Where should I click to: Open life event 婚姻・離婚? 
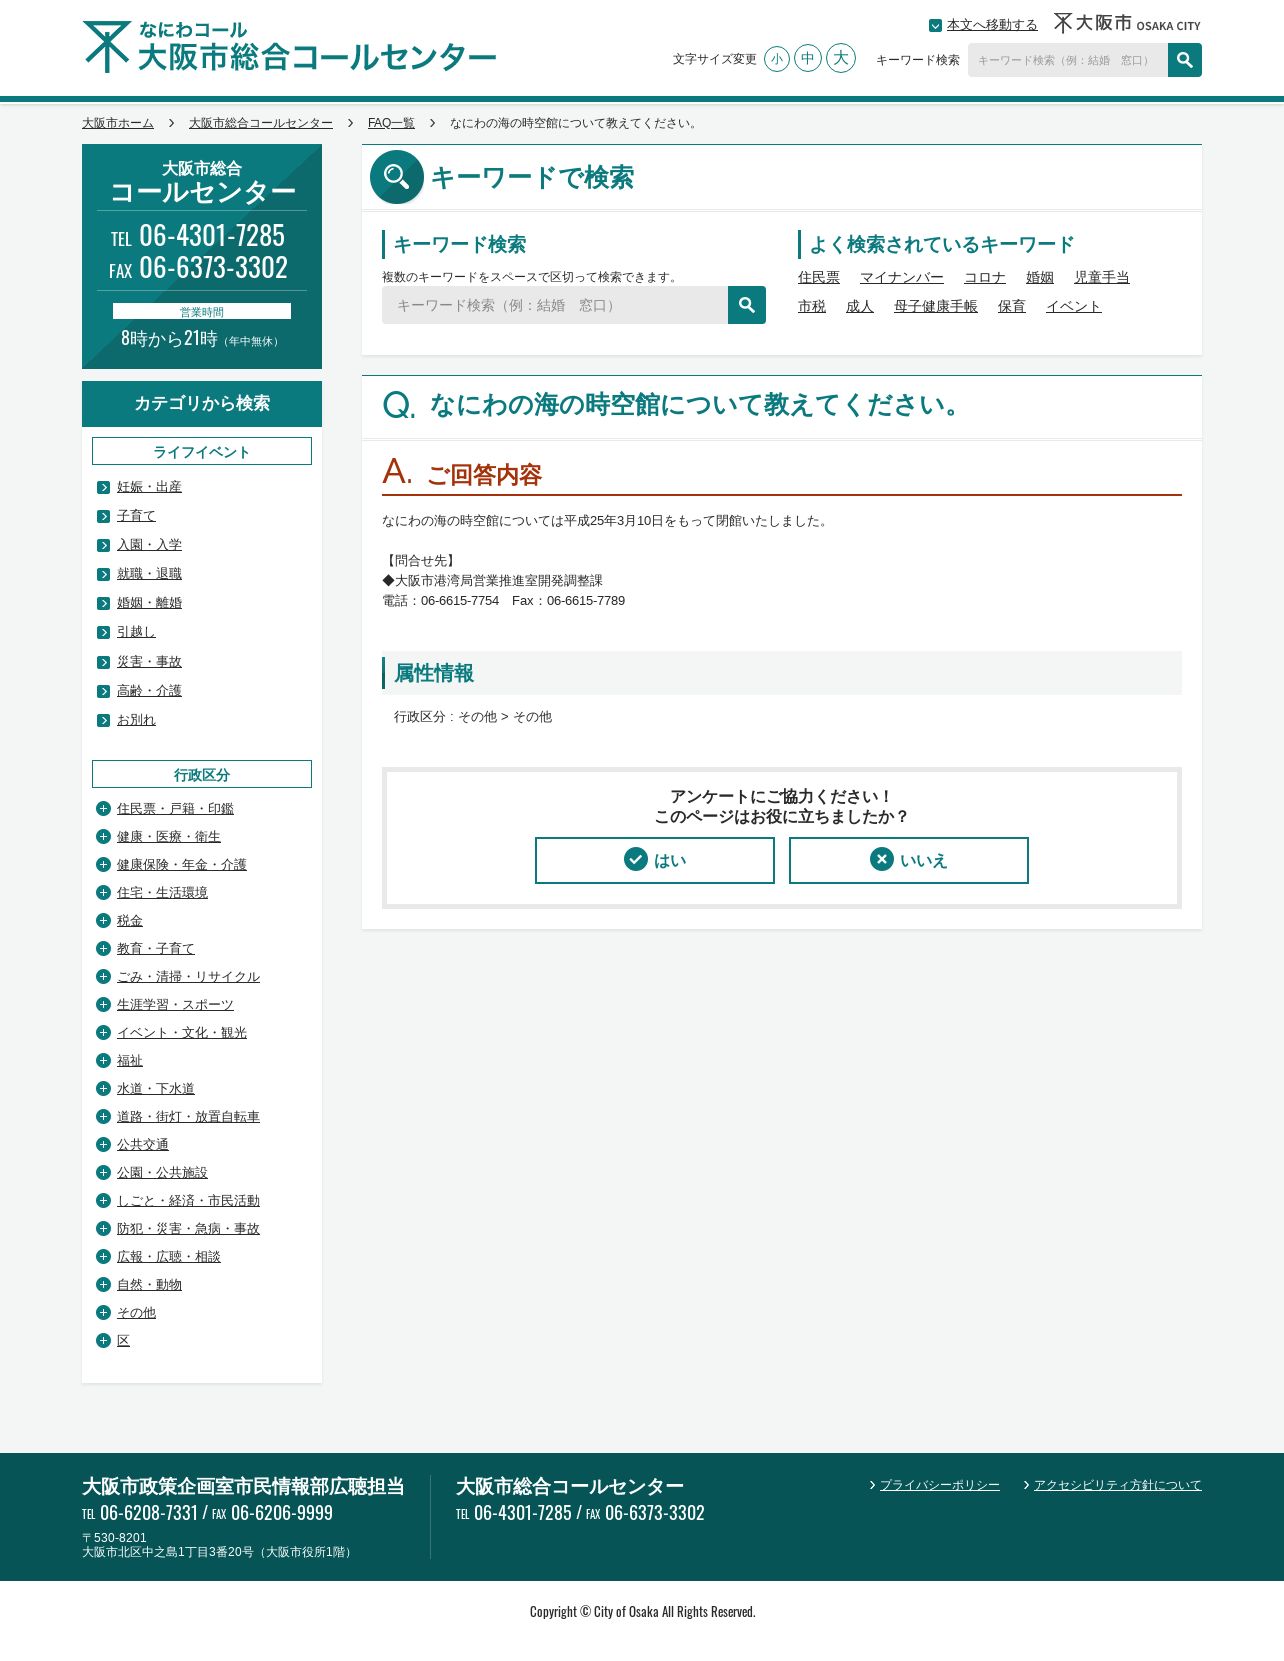tap(149, 603)
